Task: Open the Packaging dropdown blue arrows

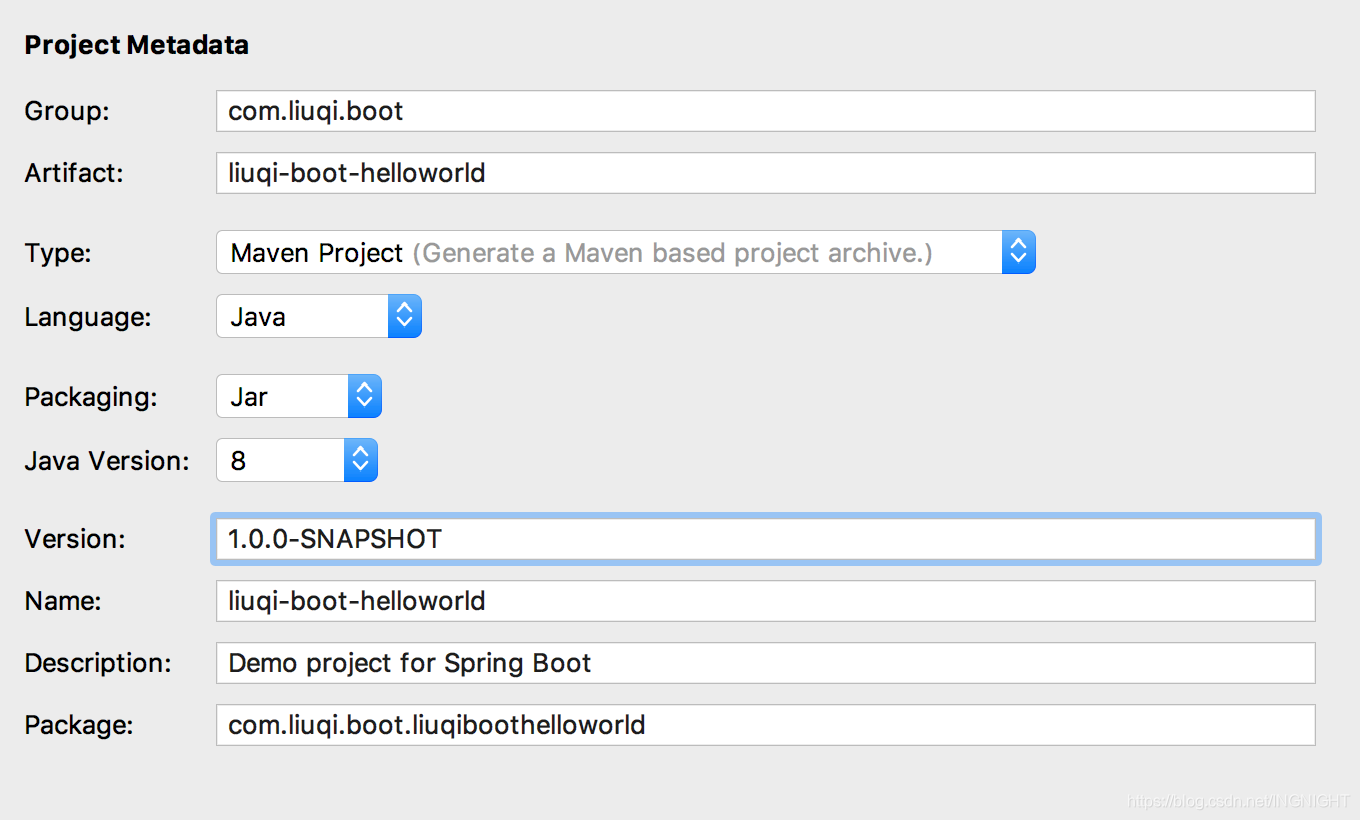Action: pyautogui.click(x=364, y=397)
